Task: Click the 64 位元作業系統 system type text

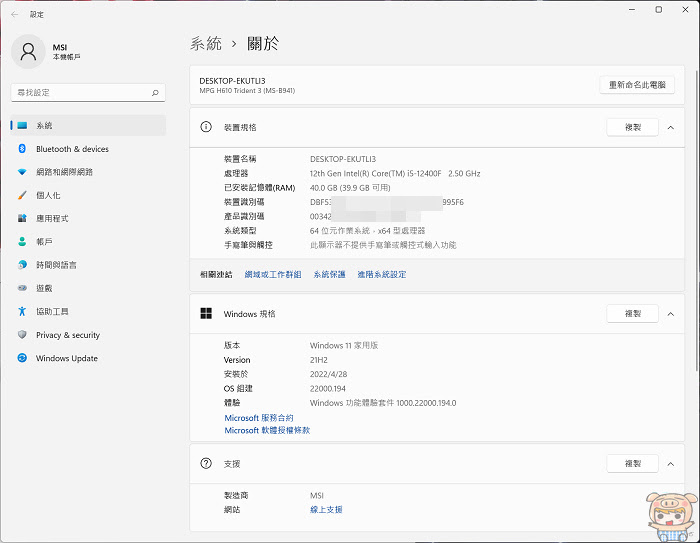Action: tap(367, 230)
